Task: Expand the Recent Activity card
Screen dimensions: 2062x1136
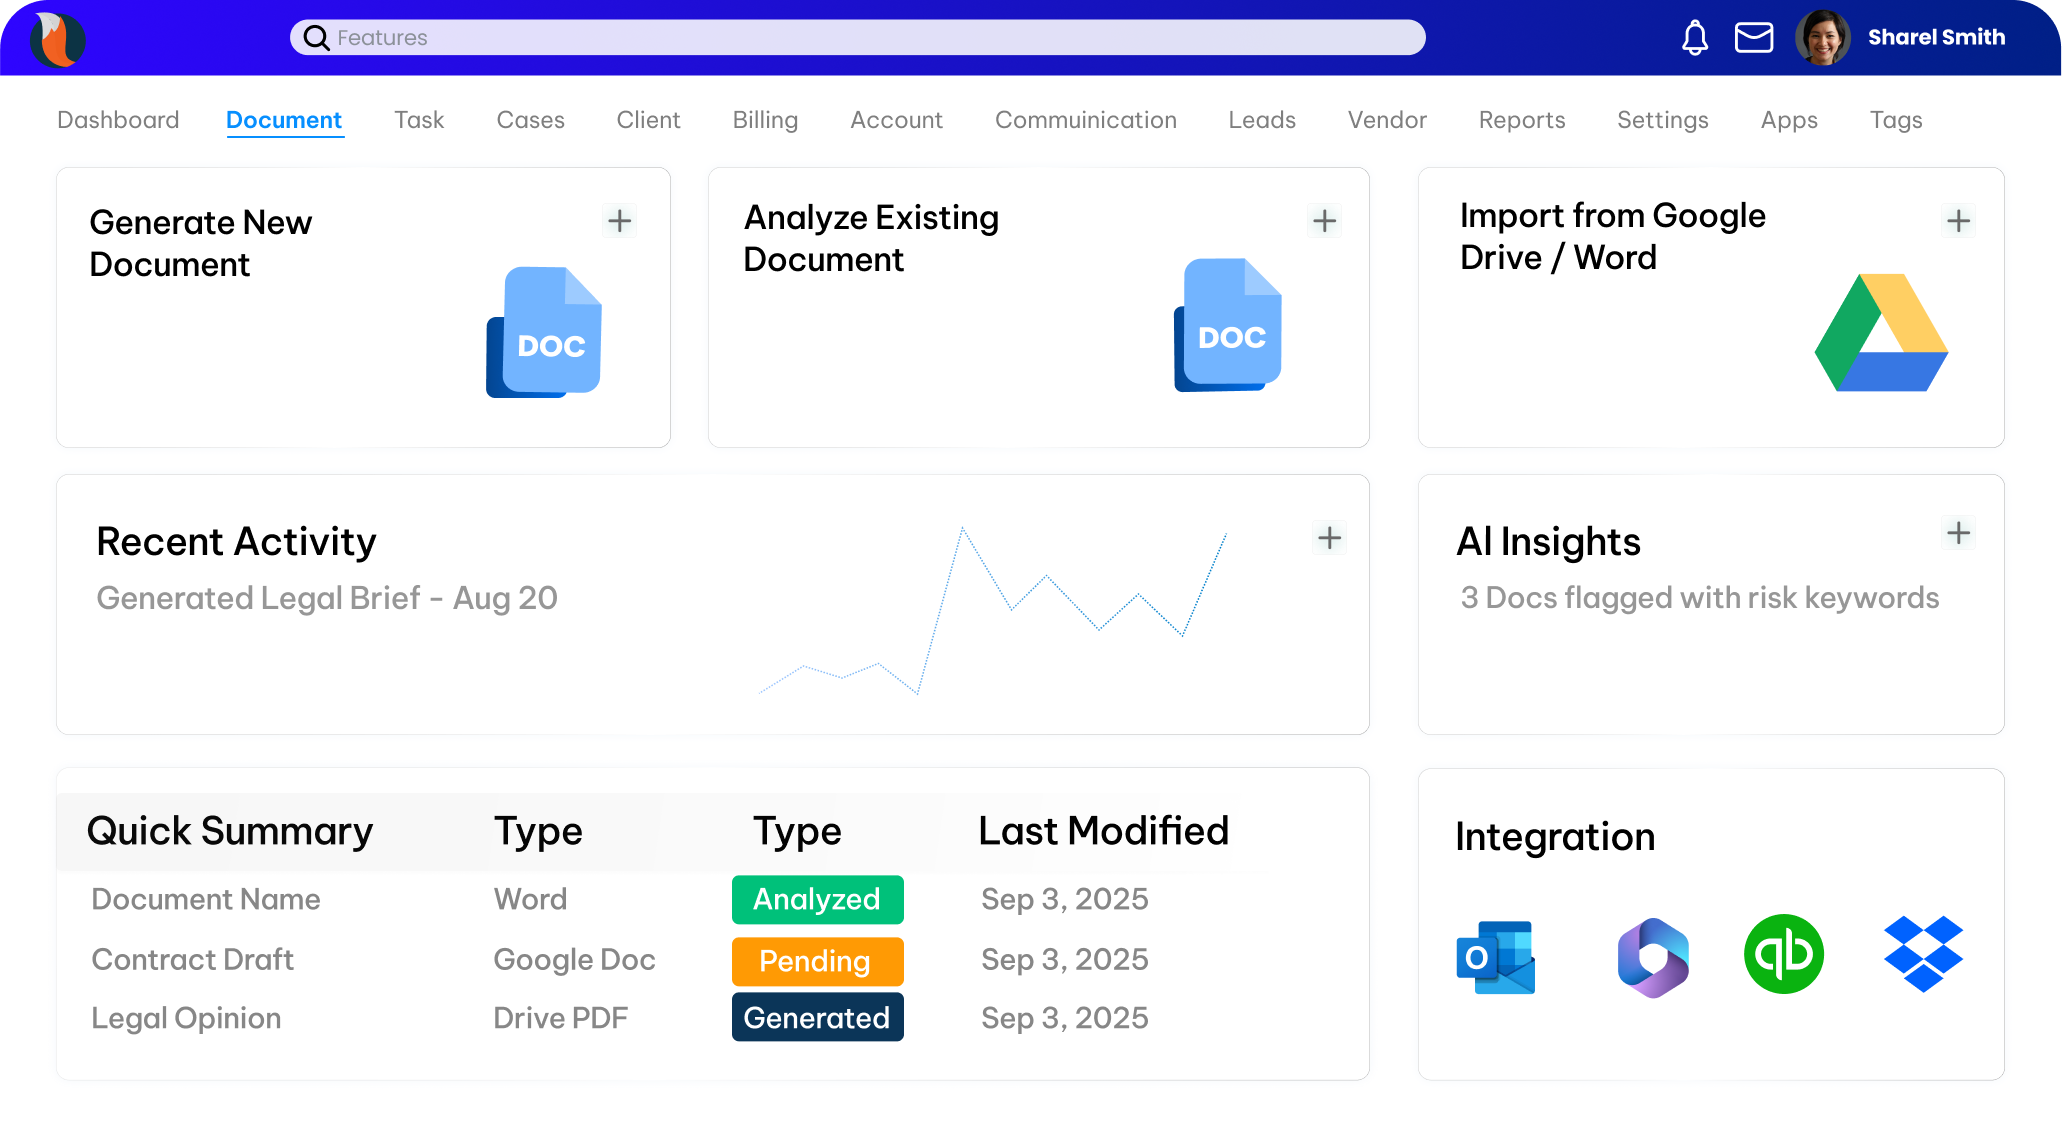Action: (1329, 538)
